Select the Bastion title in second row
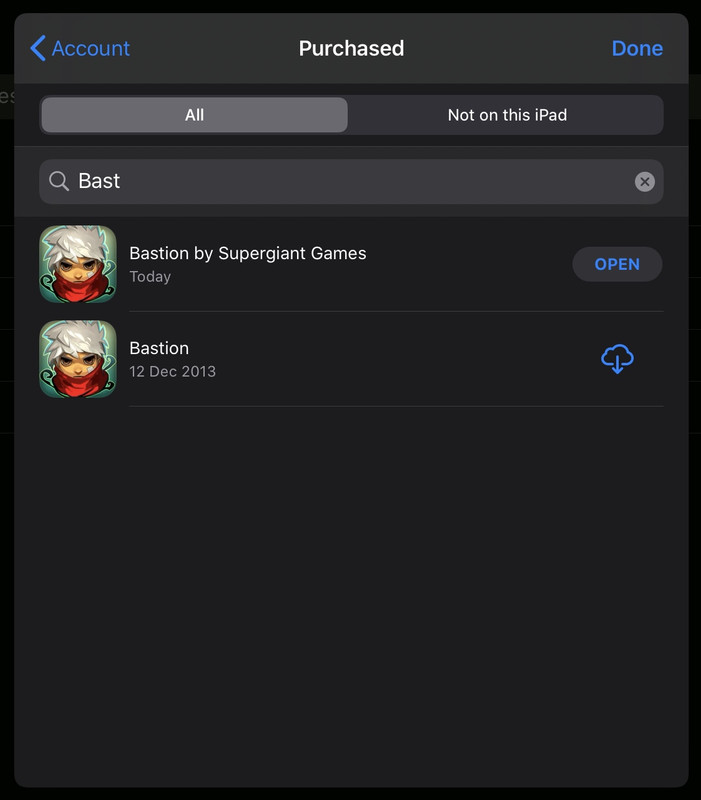 point(159,348)
